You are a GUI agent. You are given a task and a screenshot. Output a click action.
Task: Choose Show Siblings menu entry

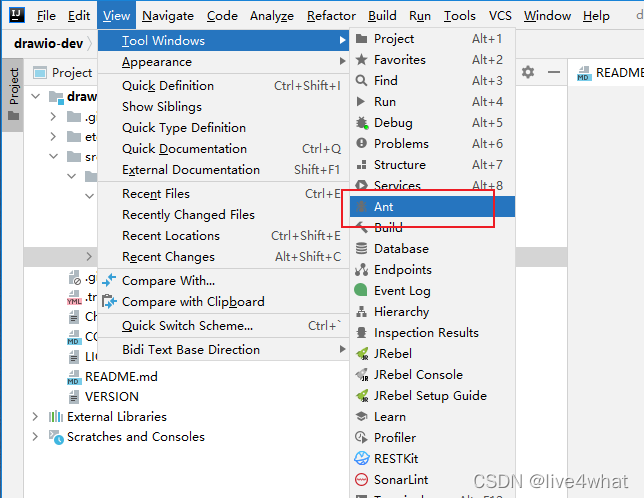pos(223,107)
